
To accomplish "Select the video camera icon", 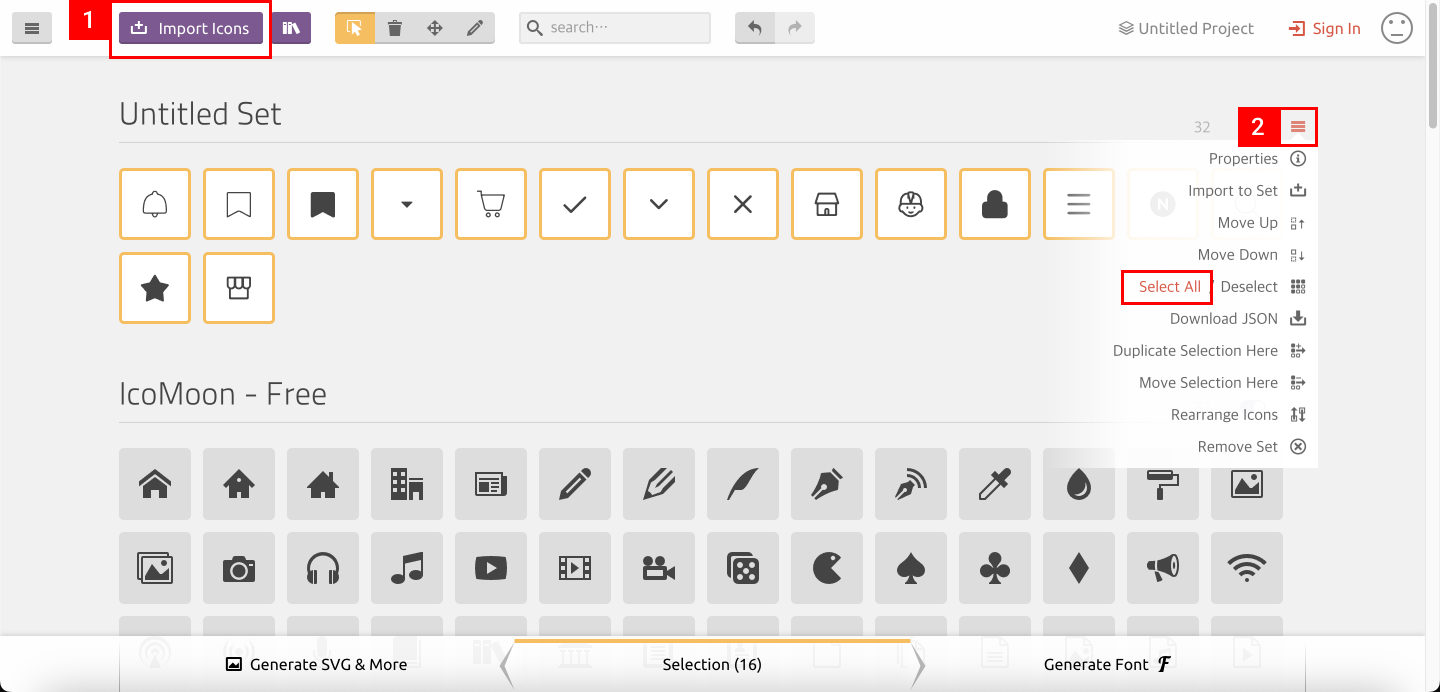I will coord(659,568).
